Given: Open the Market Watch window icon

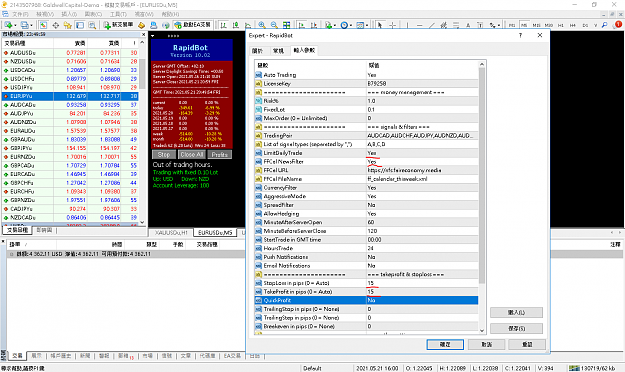Looking at the screenshot, I should (x=43, y=25).
